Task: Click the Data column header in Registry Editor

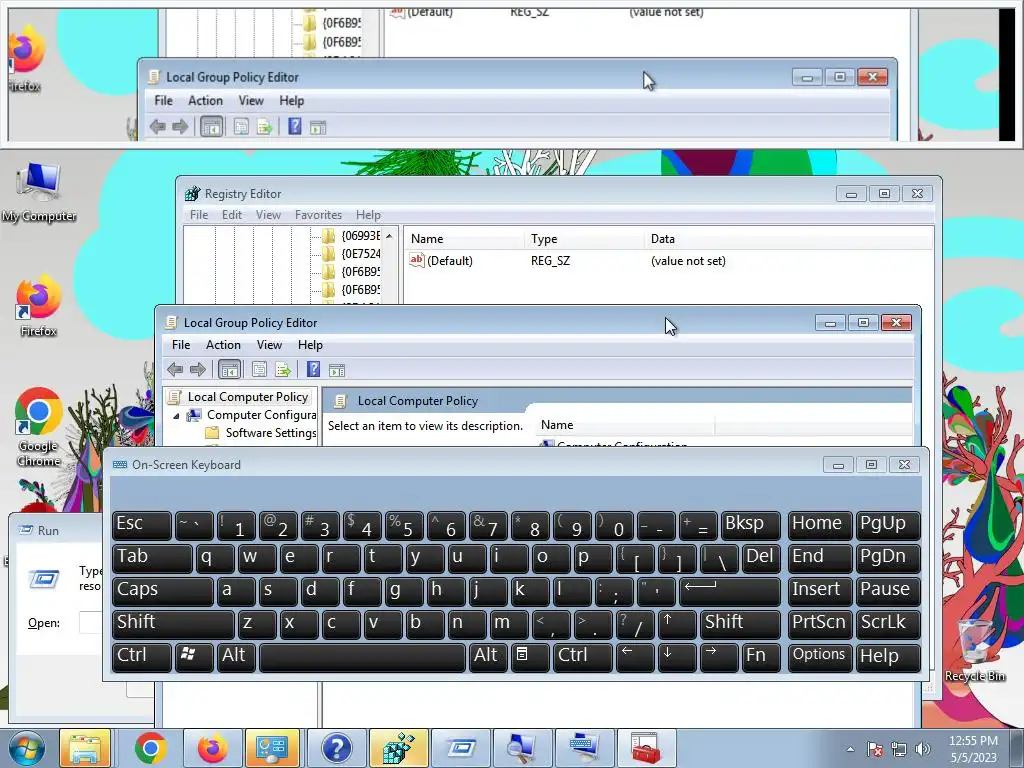Action: [789, 239]
